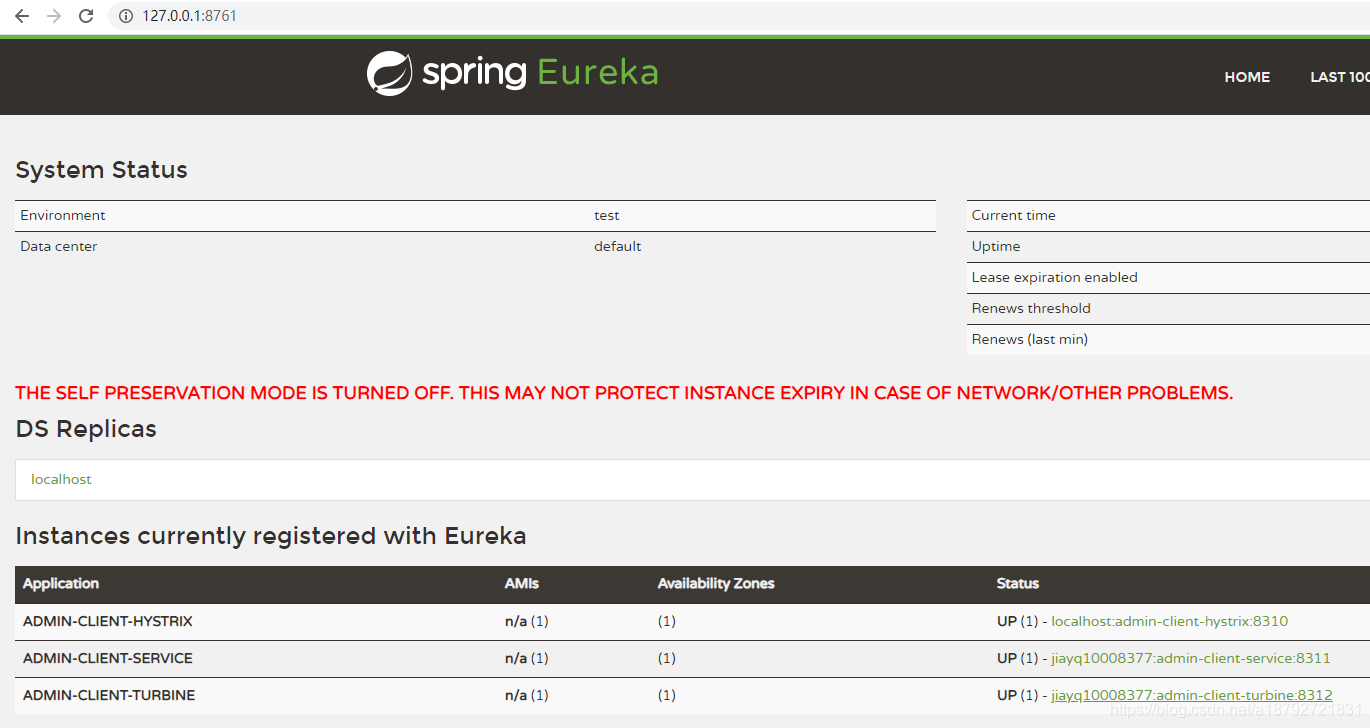
Task: Click the UP (1) status for ADMIN-CLIENT-HYSTRIX
Action: point(1017,621)
